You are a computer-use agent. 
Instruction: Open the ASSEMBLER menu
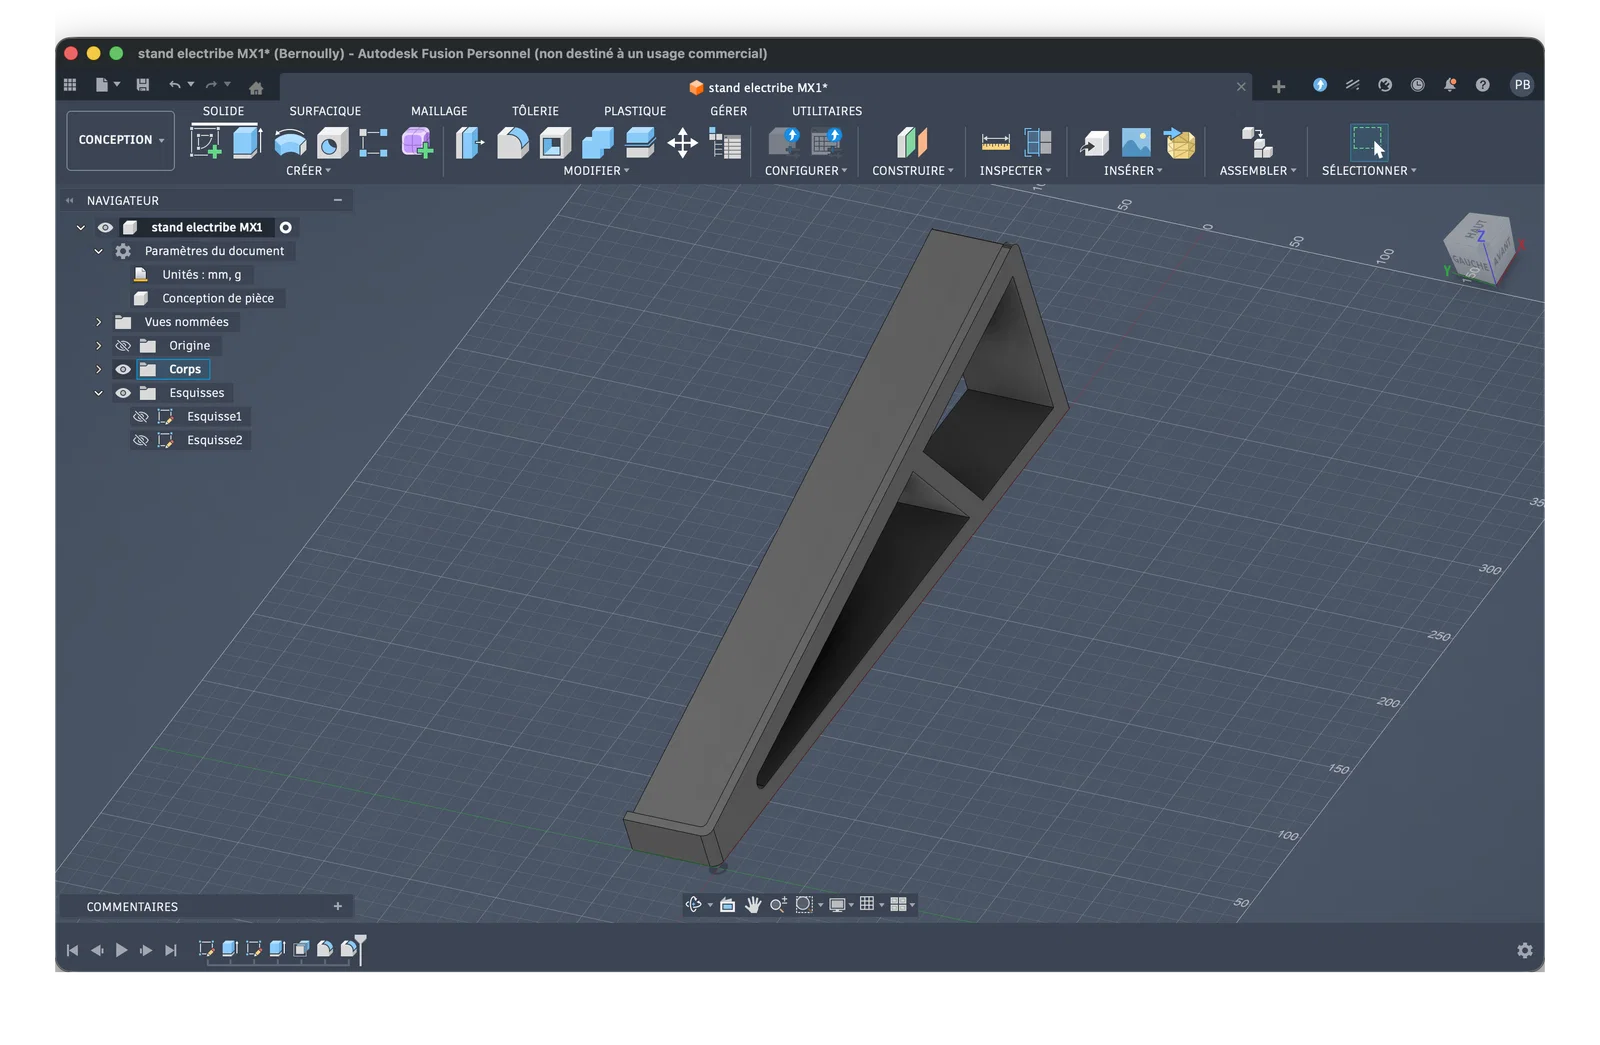1257,171
